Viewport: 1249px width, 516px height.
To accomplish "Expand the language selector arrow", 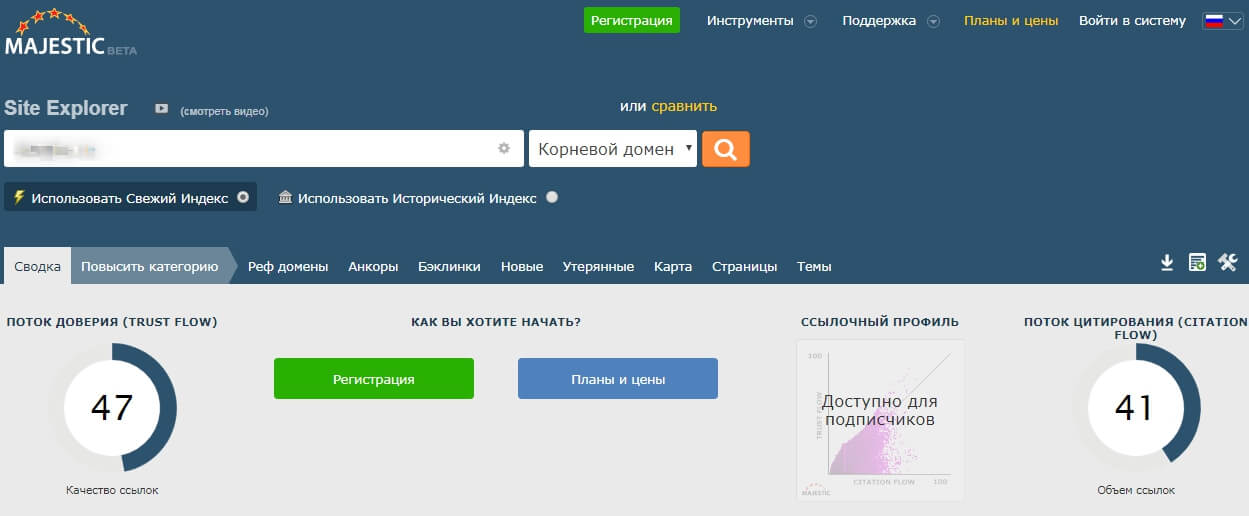I will 1236,22.
